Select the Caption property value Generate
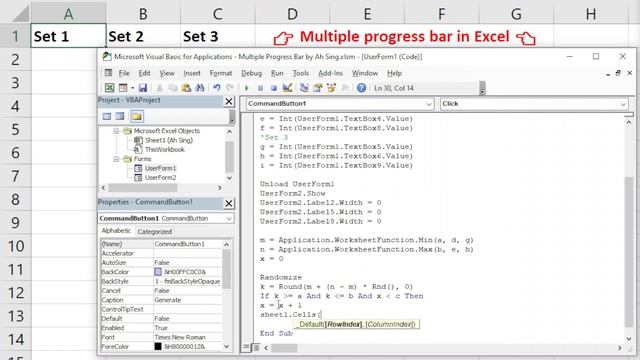The width and height of the screenshot is (640, 360). click(187, 300)
